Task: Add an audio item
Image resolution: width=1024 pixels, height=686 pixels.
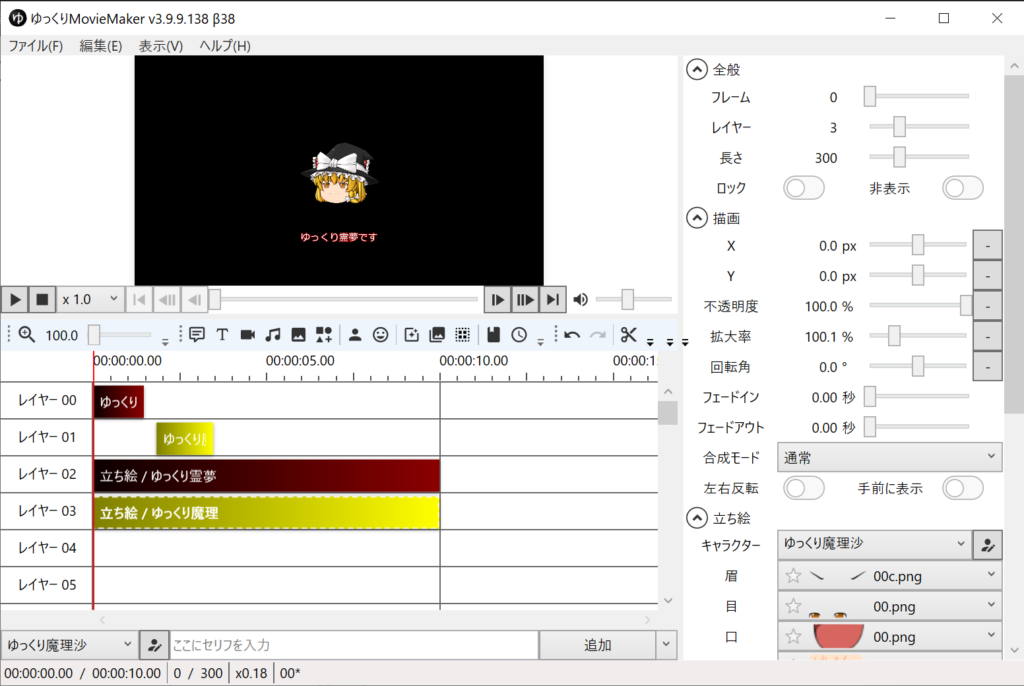Action: point(273,335)
